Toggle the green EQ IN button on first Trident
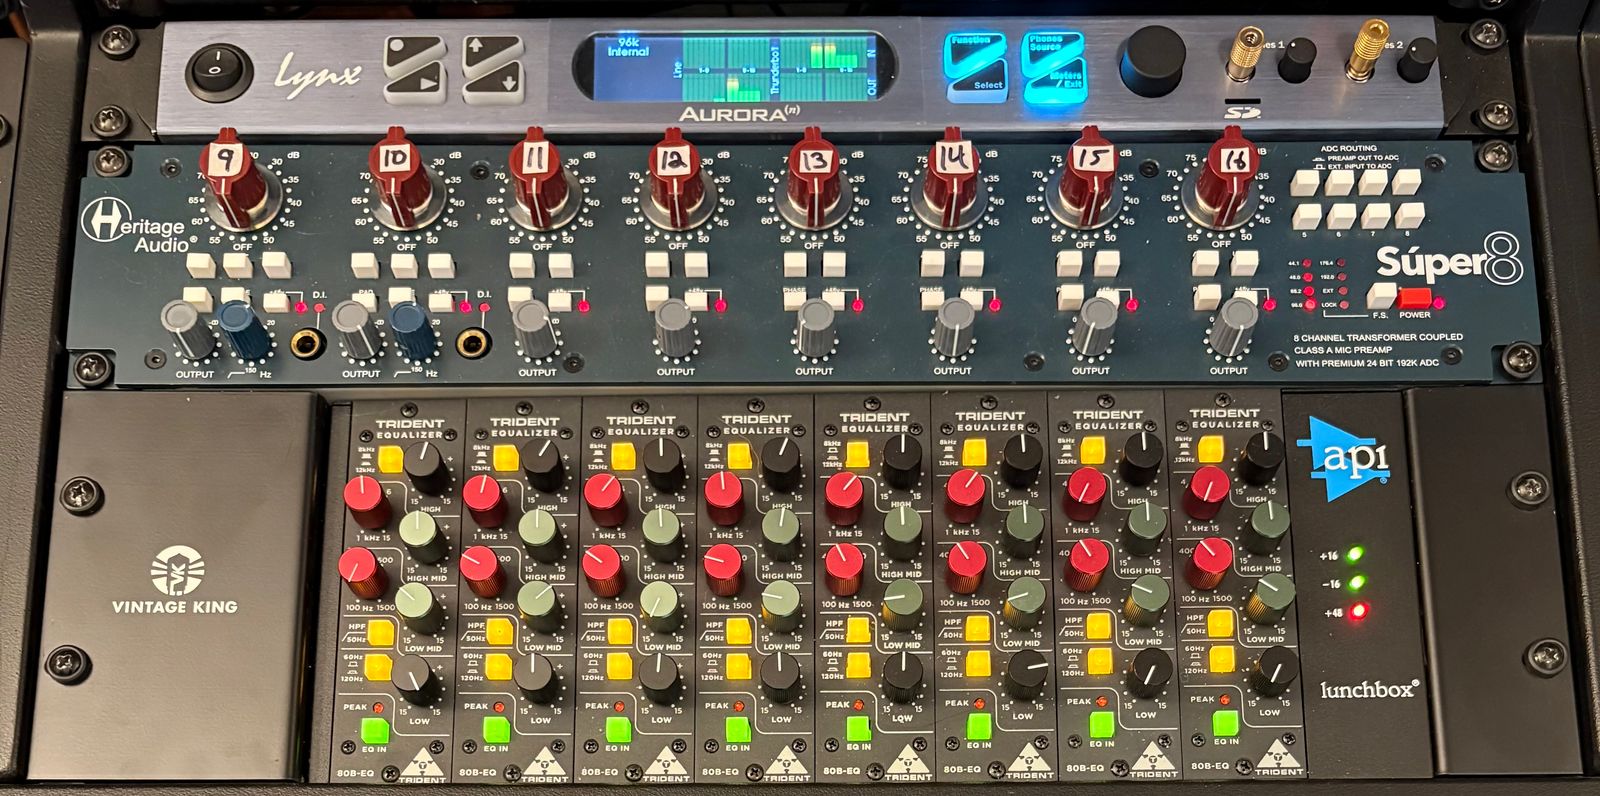Screen dimensions: 1600x796 (x=374, y=729)
